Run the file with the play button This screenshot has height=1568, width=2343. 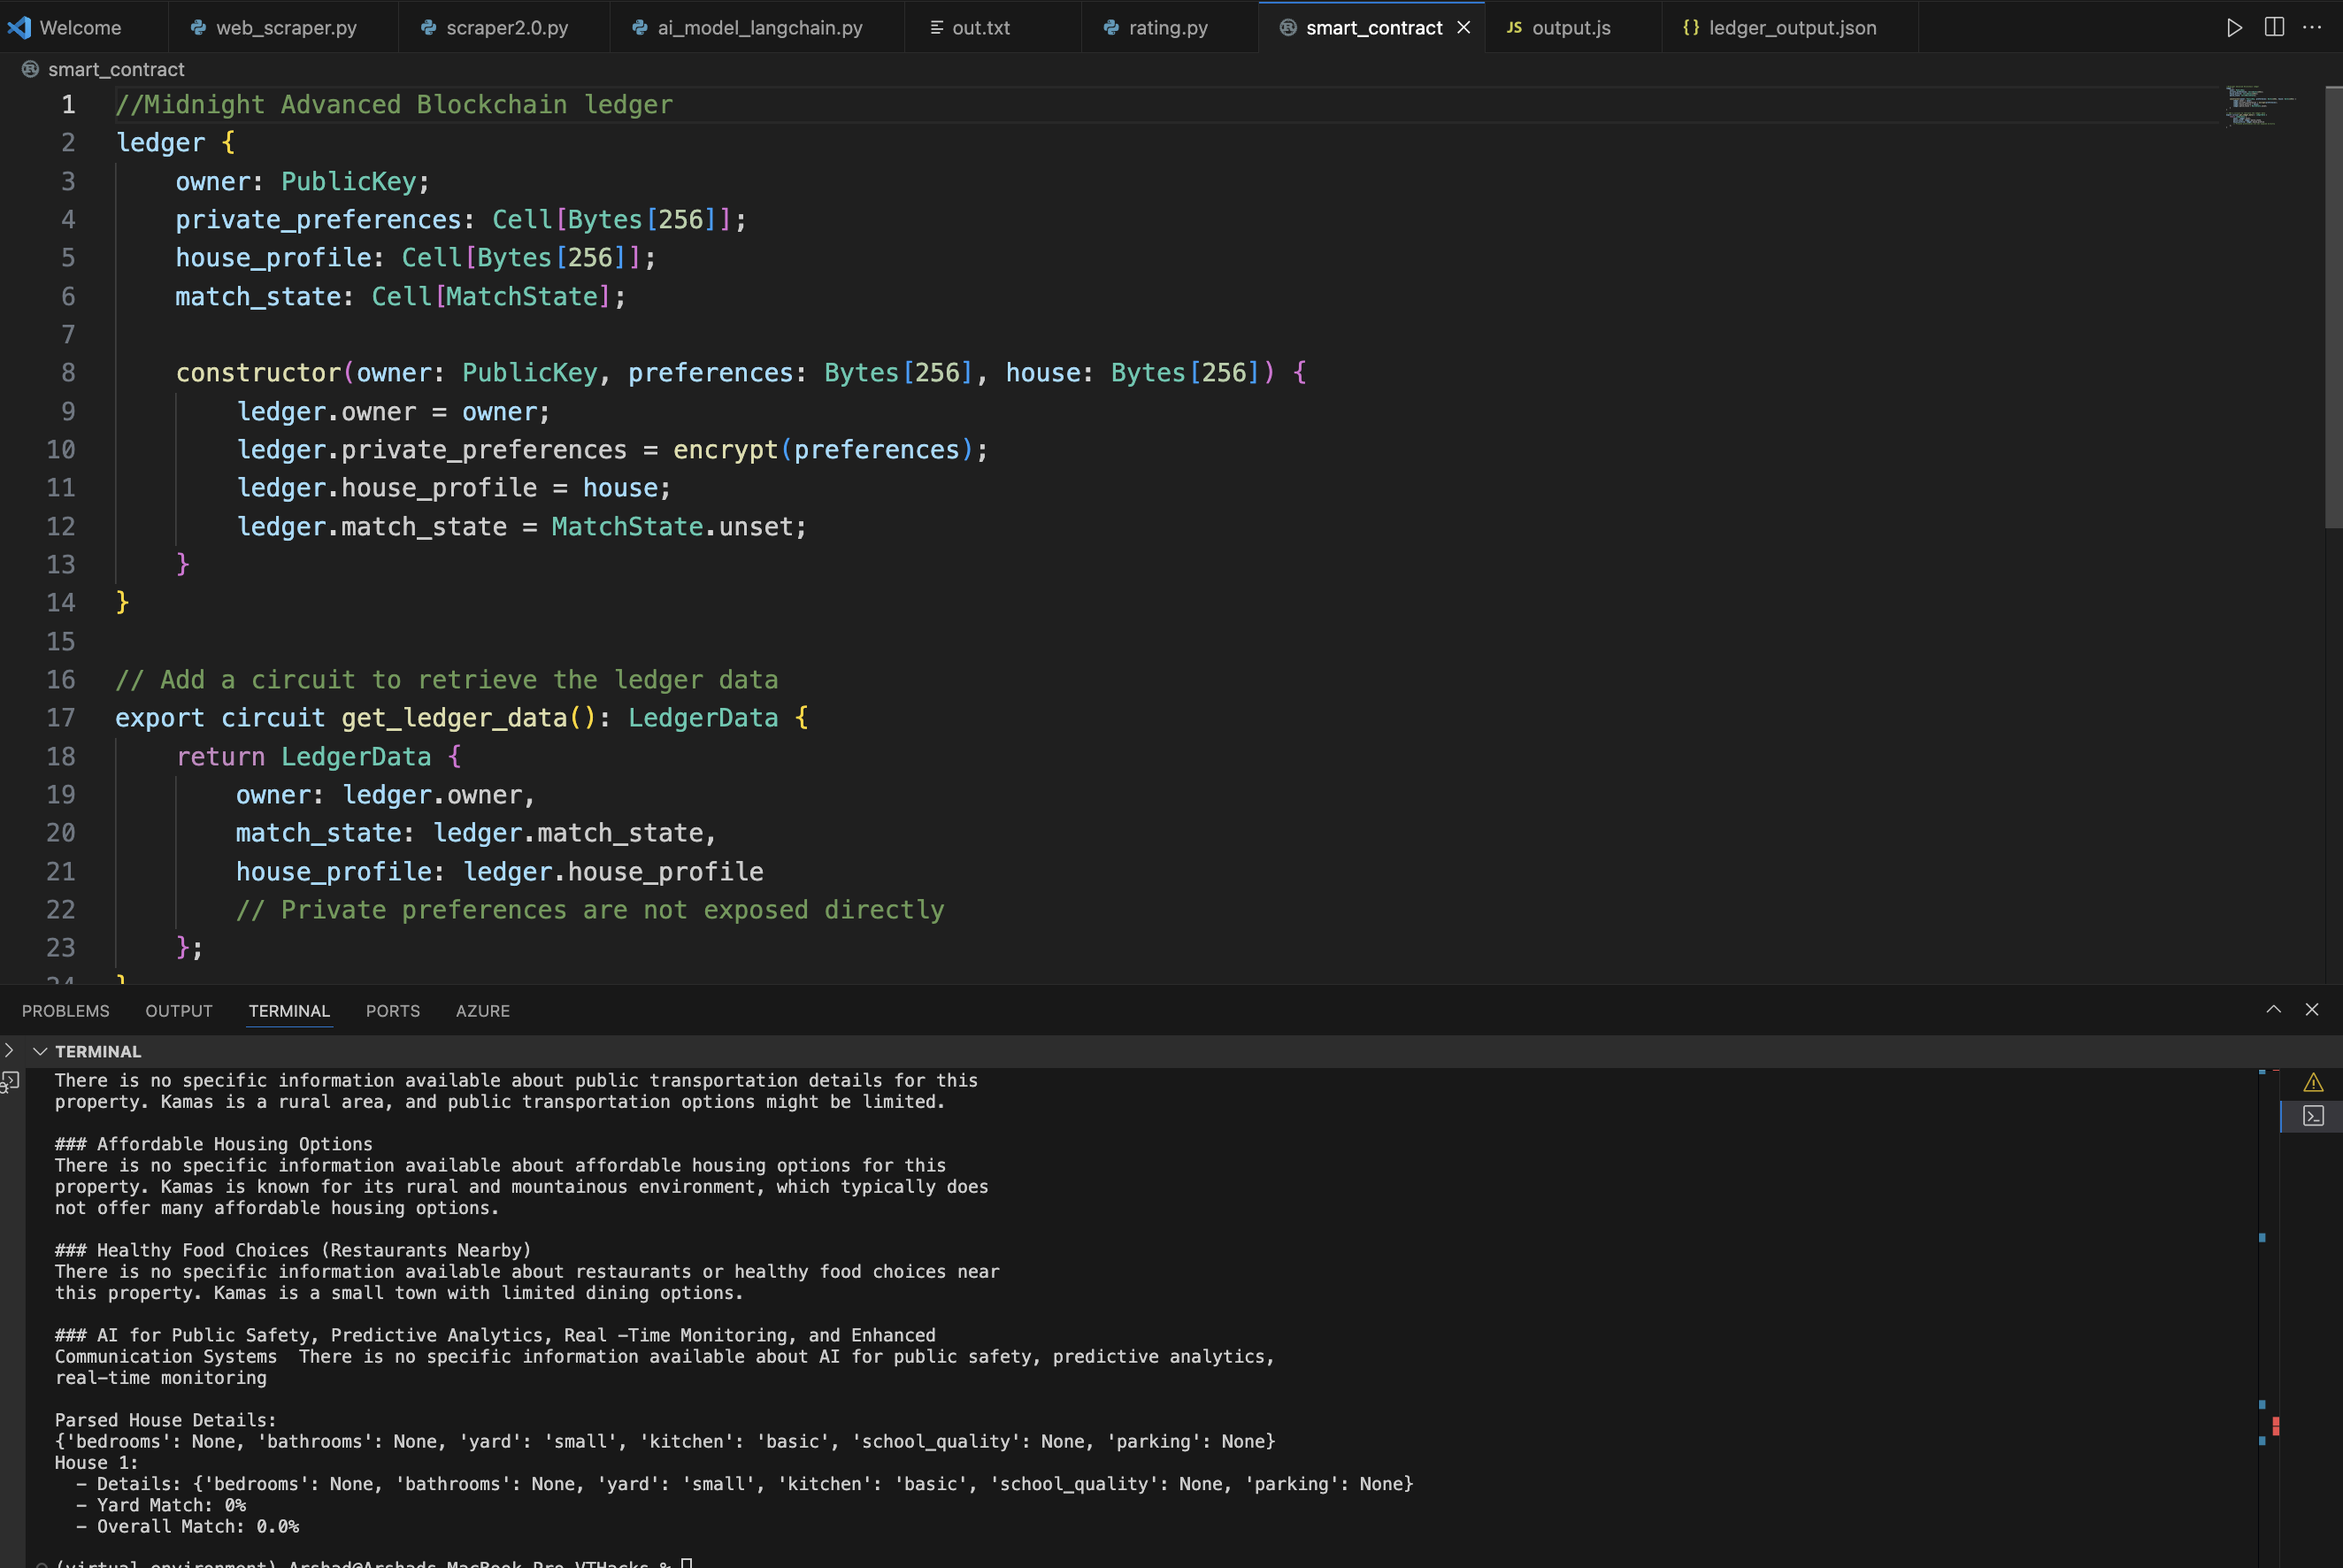coord(2234,27)
